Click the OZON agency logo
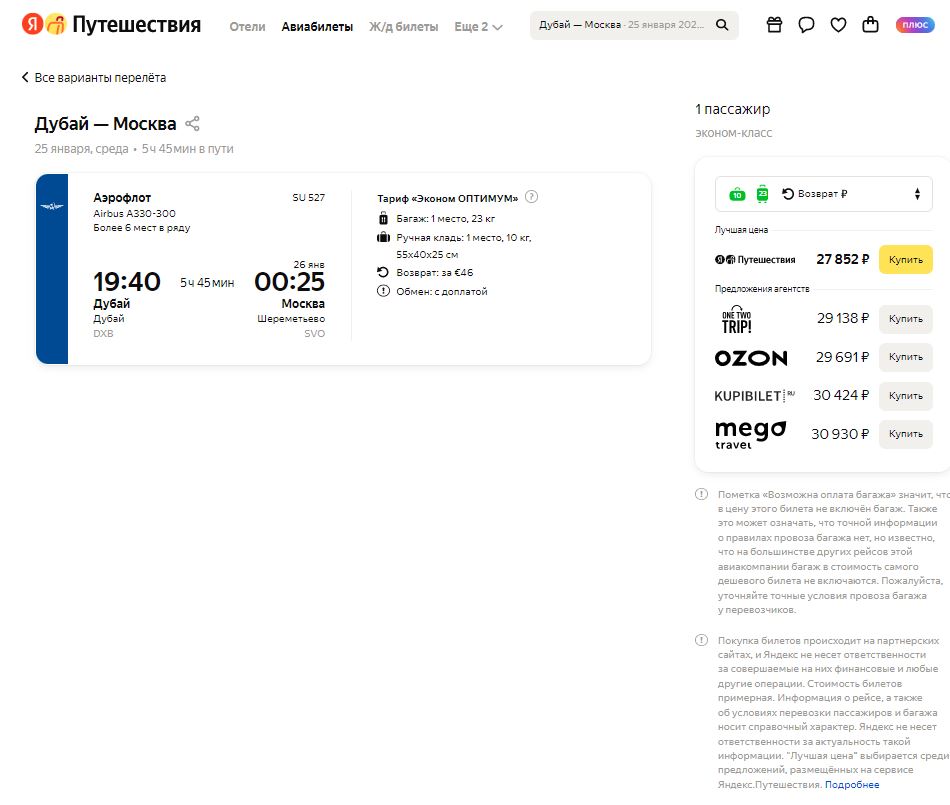950x805 pixels. [751, 358]
